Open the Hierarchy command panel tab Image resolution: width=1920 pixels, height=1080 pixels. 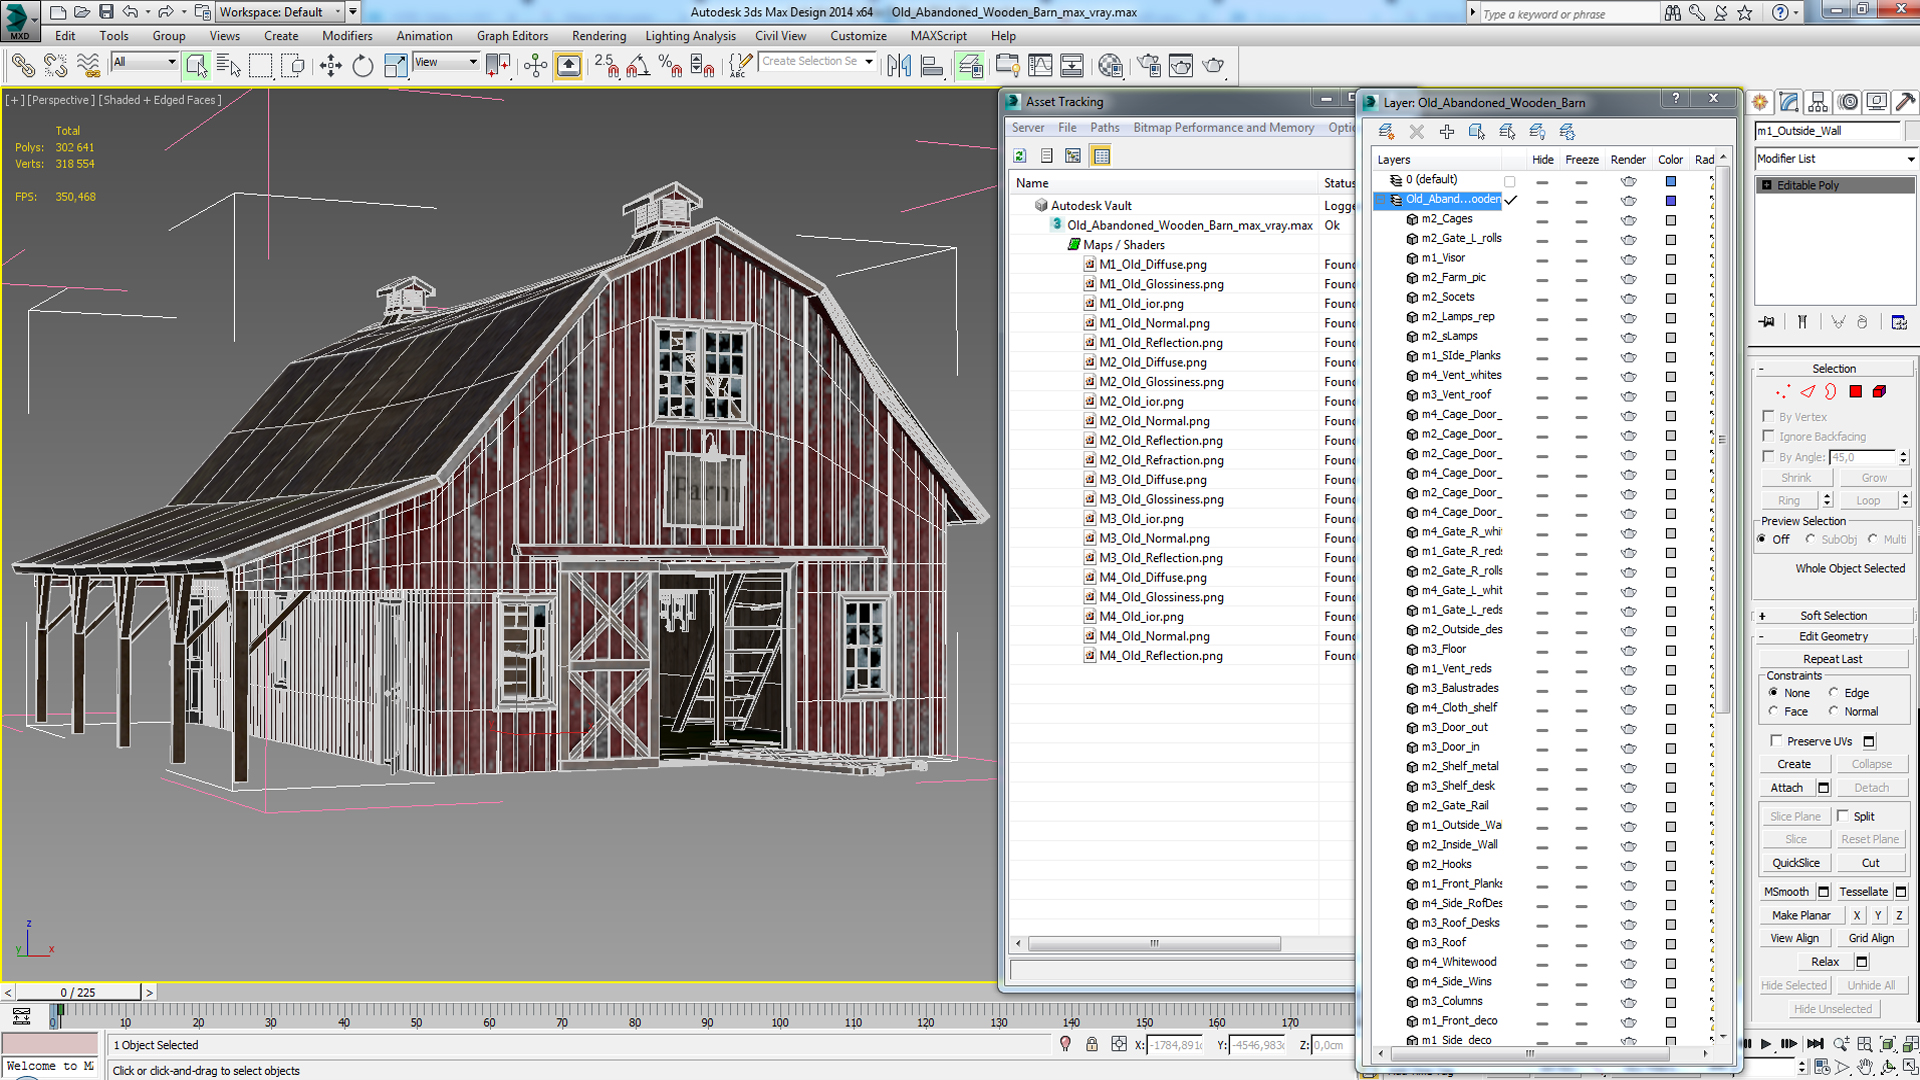click(x=1818, y=102)
